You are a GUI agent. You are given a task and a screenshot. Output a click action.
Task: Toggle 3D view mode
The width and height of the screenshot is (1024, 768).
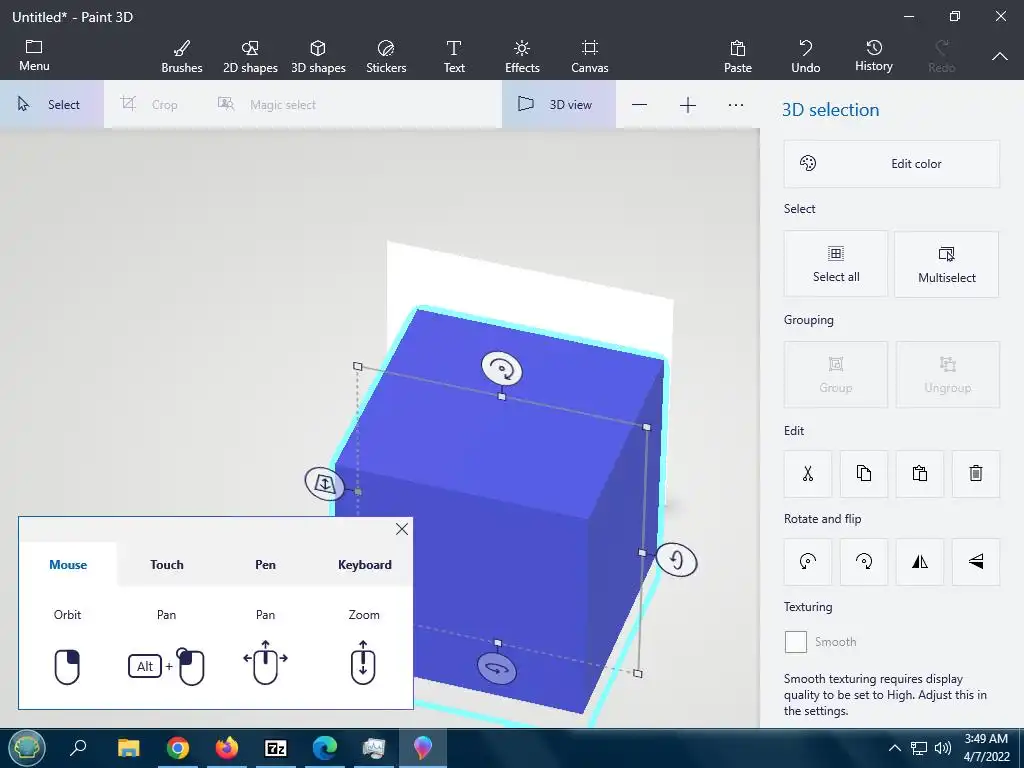pos(558,104)
